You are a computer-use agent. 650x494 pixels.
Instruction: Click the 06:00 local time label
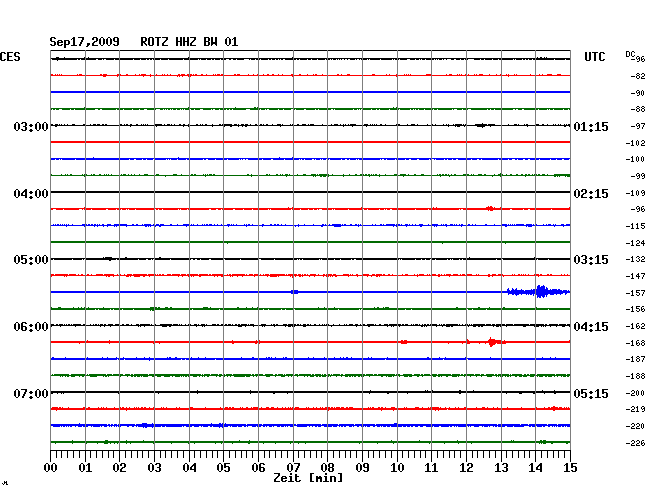pos(31,327)
